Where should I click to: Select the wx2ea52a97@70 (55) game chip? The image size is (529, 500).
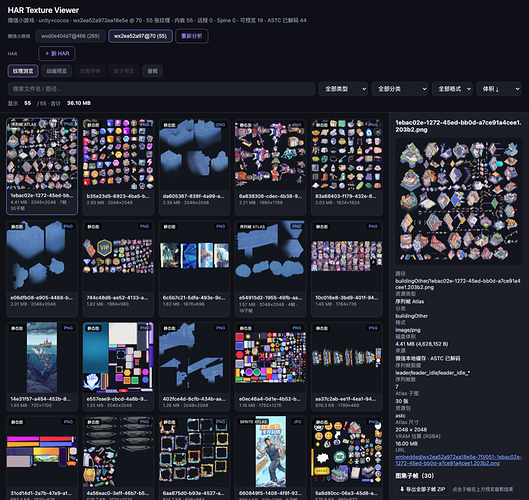[x=140, y=36]
